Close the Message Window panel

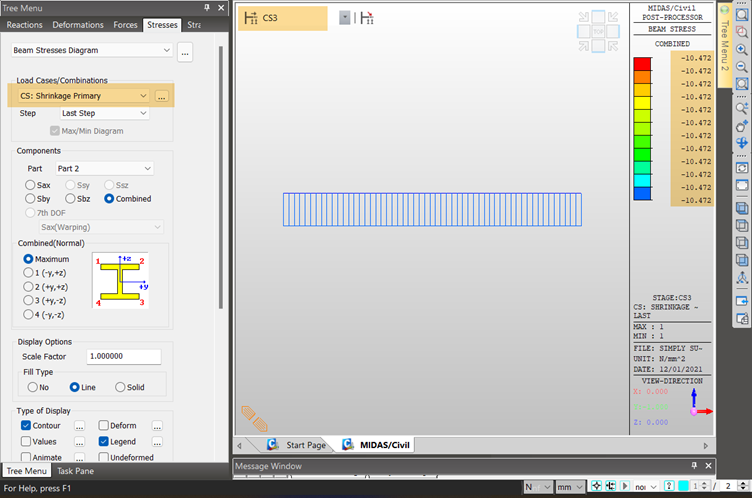pyautogui.click(x=707, y=465)
